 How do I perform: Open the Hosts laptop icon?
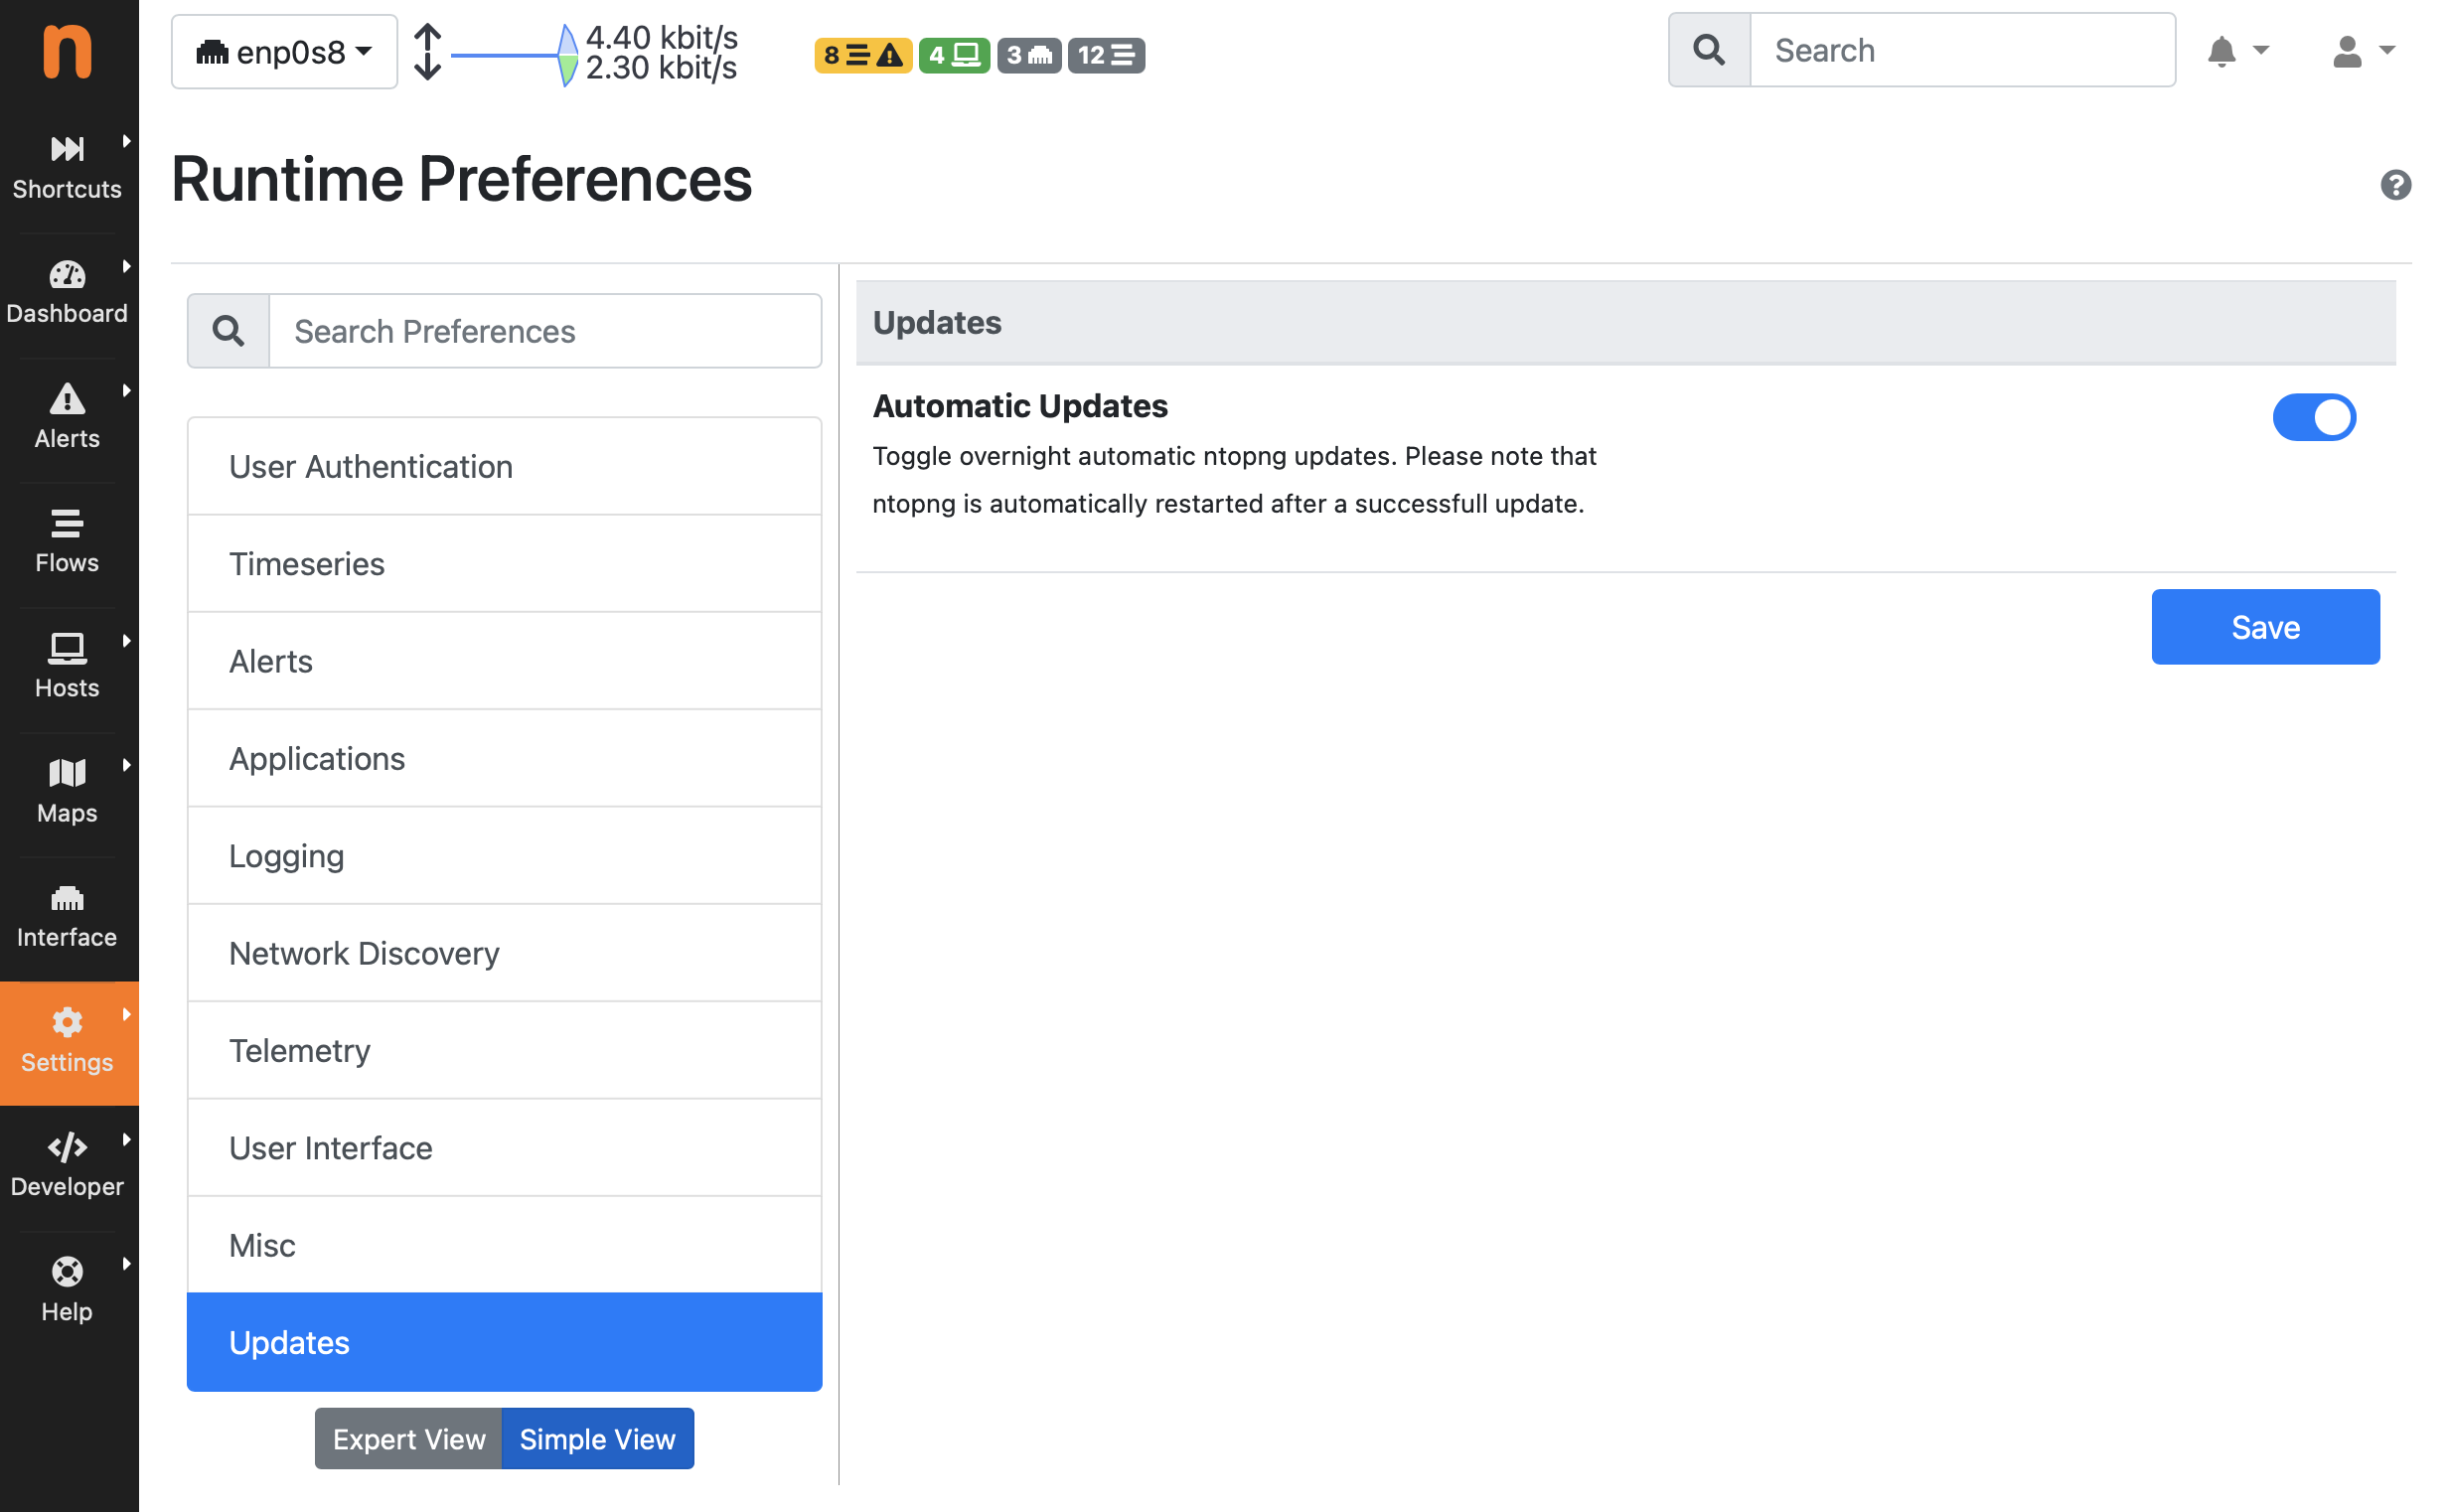[67, 649]
